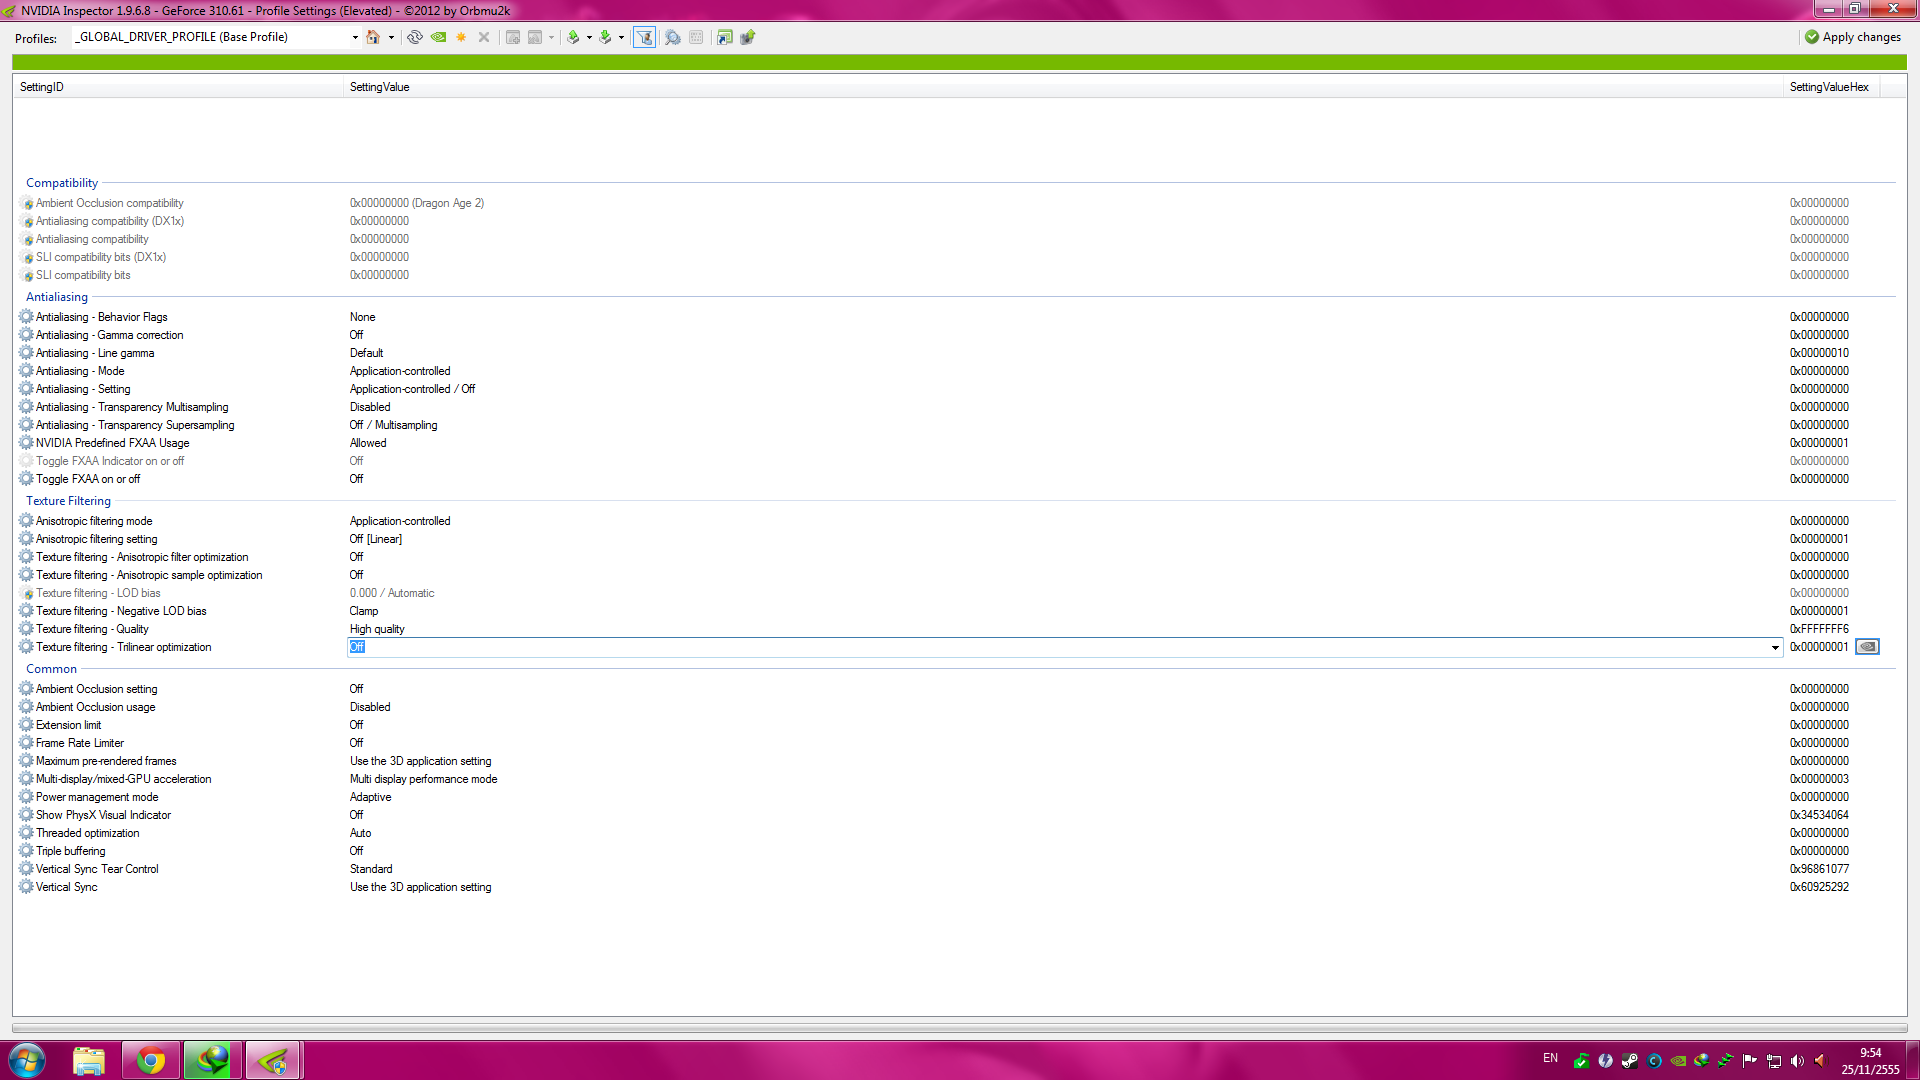
Task: Click the gear icon for Vertical Sync
Action: pyautogui.click(x=26, y=887)
